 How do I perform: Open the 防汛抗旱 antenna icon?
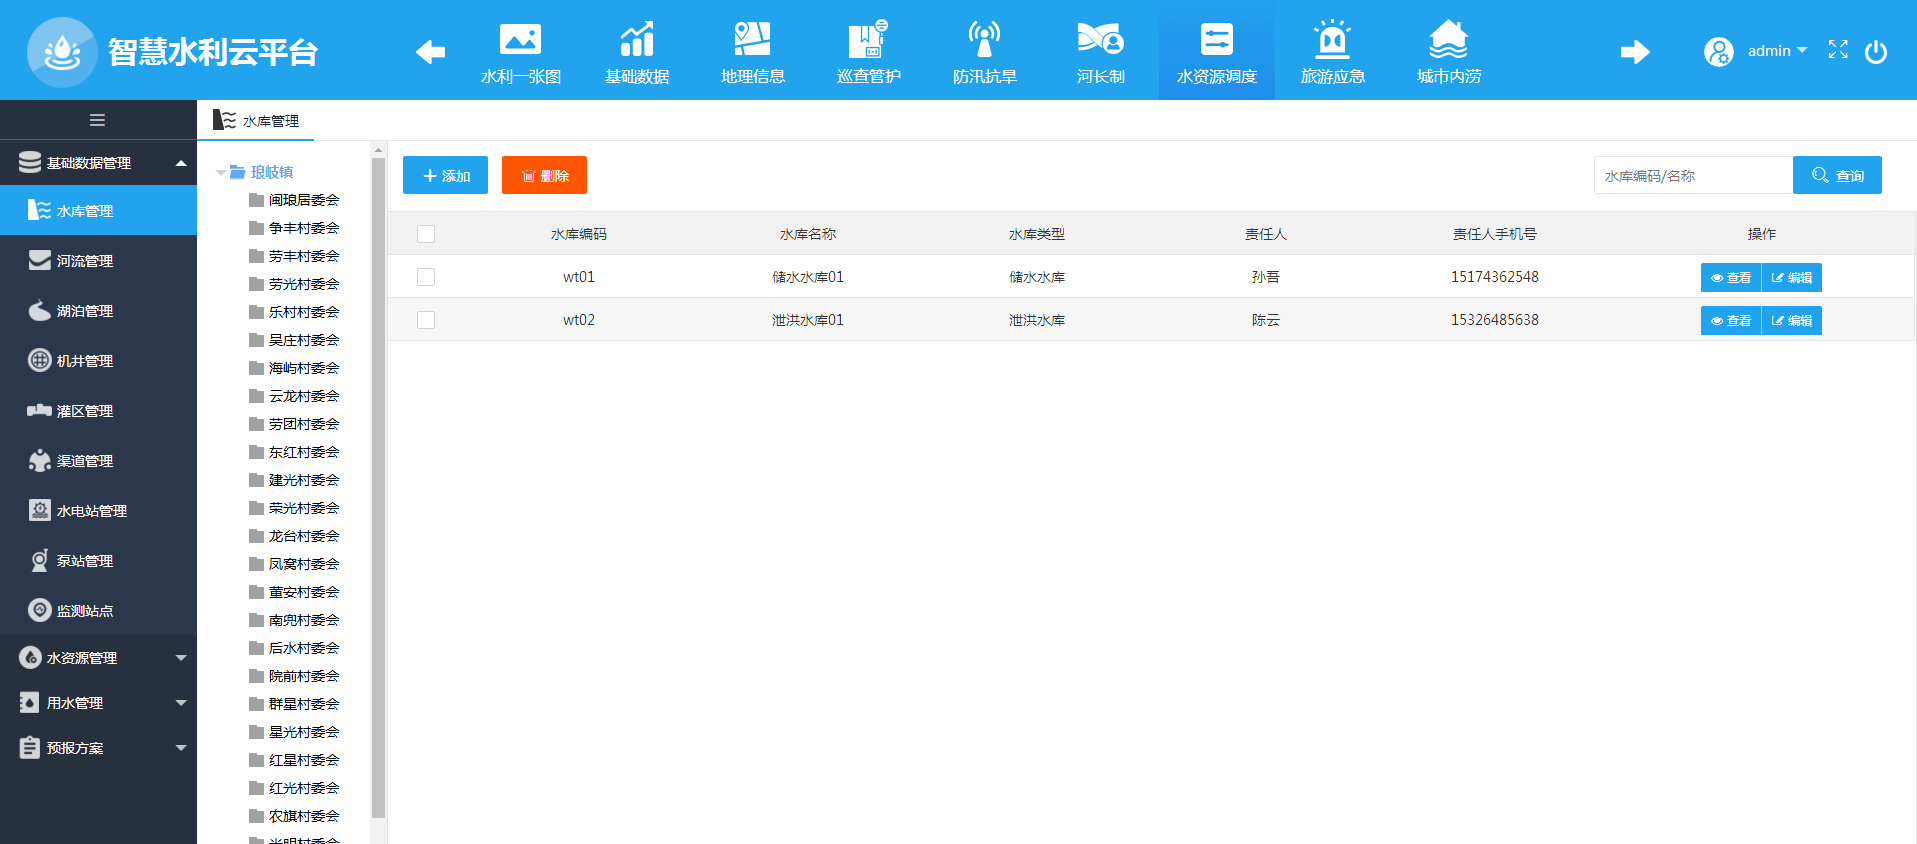point(984,40)
